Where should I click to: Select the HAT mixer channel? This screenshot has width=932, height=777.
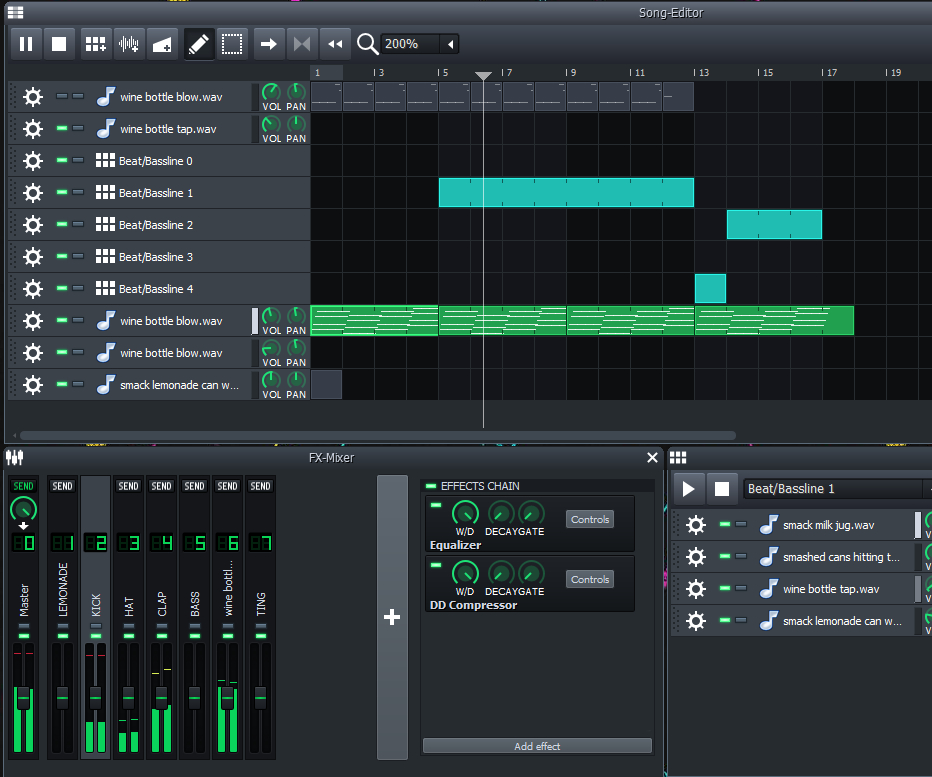(129, 605)
